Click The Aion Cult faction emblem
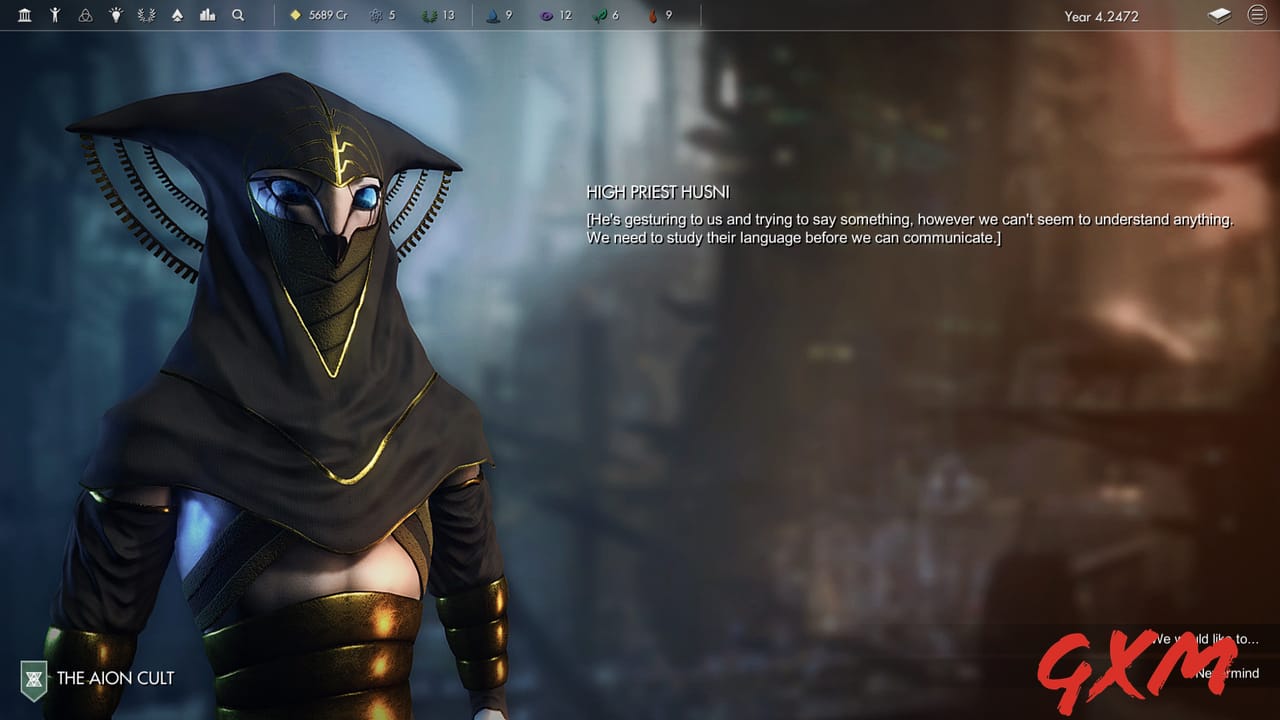The height and width of the screenshot is (720, 1280). point(33,677)
